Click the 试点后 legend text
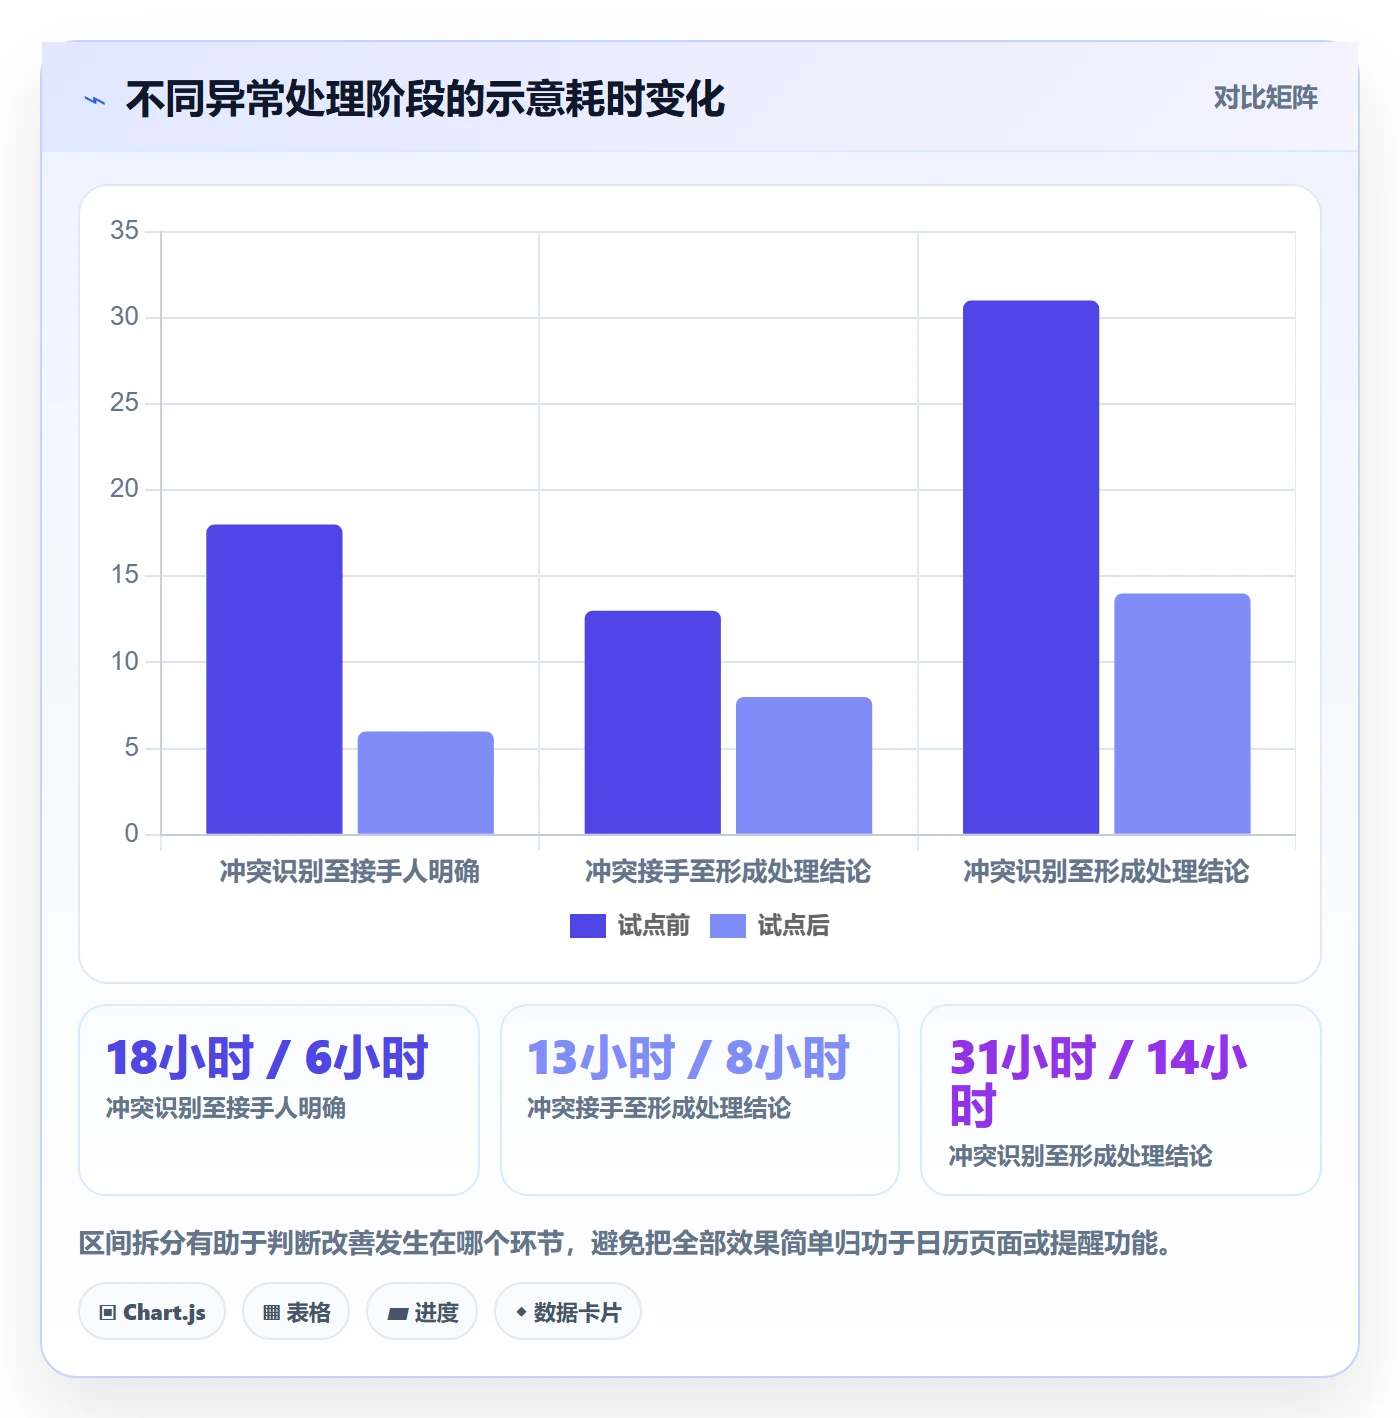Viewport: 1400px width, 1418px height. pyautogui.click(x=793, y=926)
